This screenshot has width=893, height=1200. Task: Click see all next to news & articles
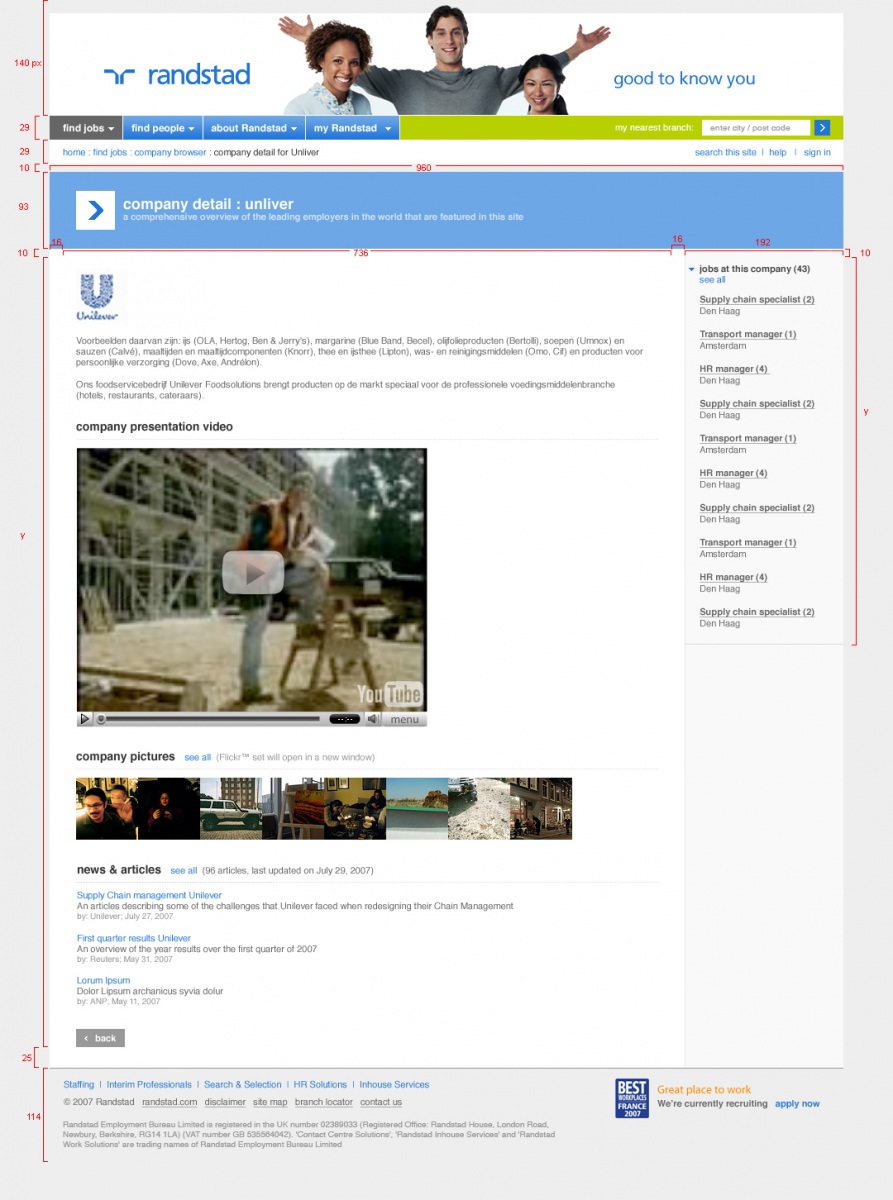pyautogui.click(x=184, y=871)
